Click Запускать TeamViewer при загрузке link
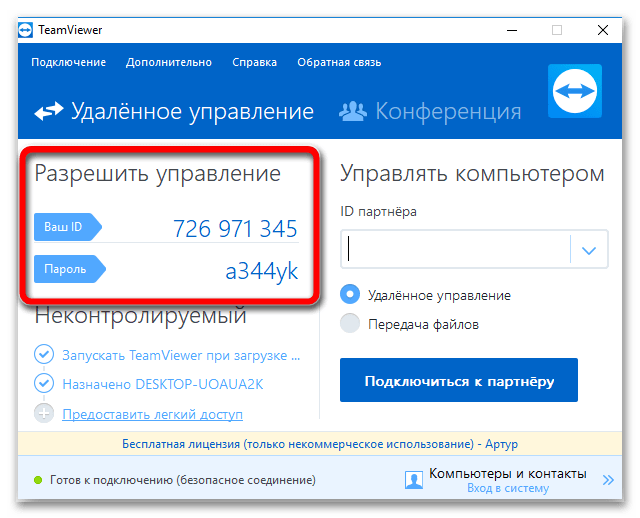The image size is (640, 518). click(x=181, y=356)
